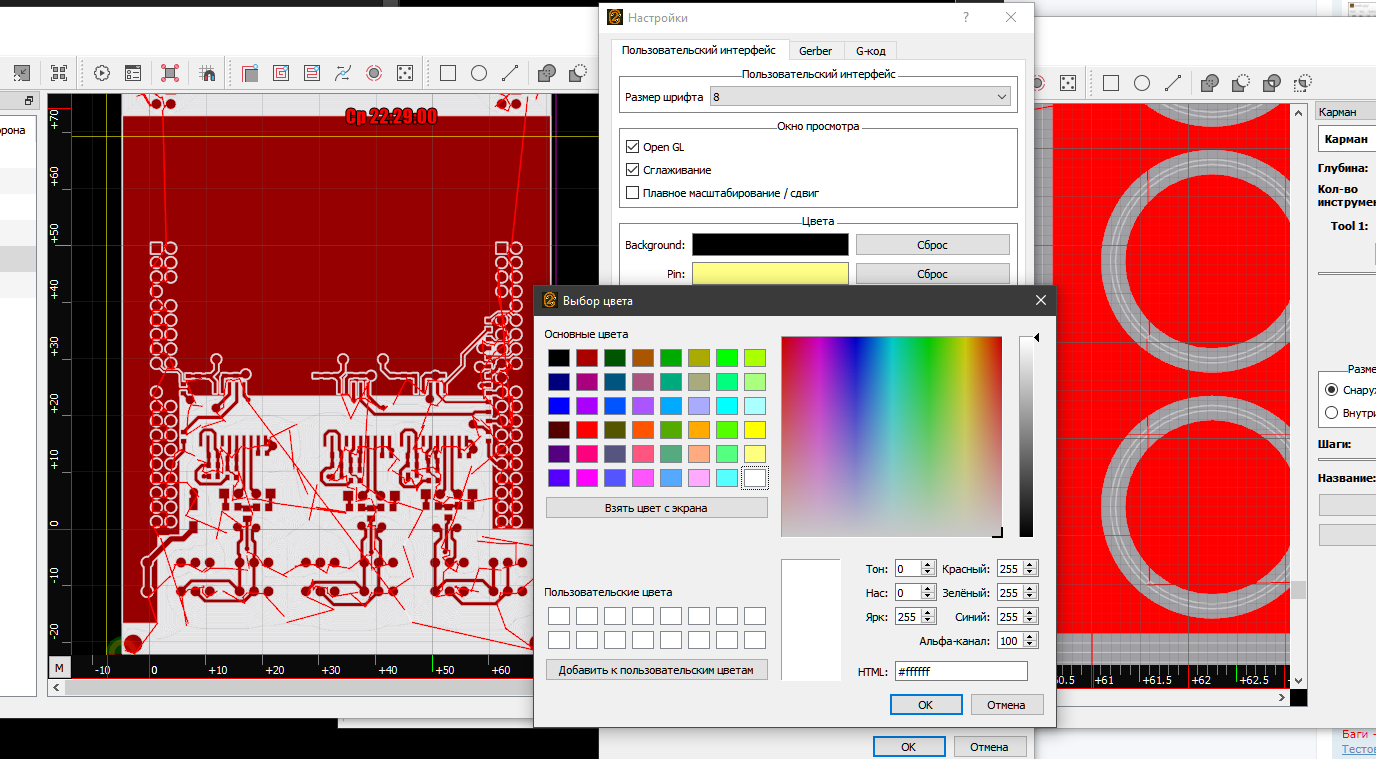The image size is (1376, 759).
Task: Select the spiral pocket offset icon
Action: coord(281,73)
